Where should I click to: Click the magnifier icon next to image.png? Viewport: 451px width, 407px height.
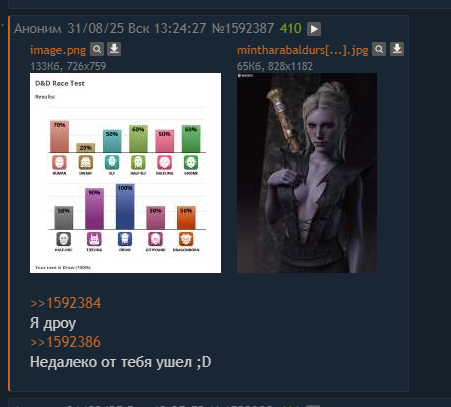tap(97, 49)
